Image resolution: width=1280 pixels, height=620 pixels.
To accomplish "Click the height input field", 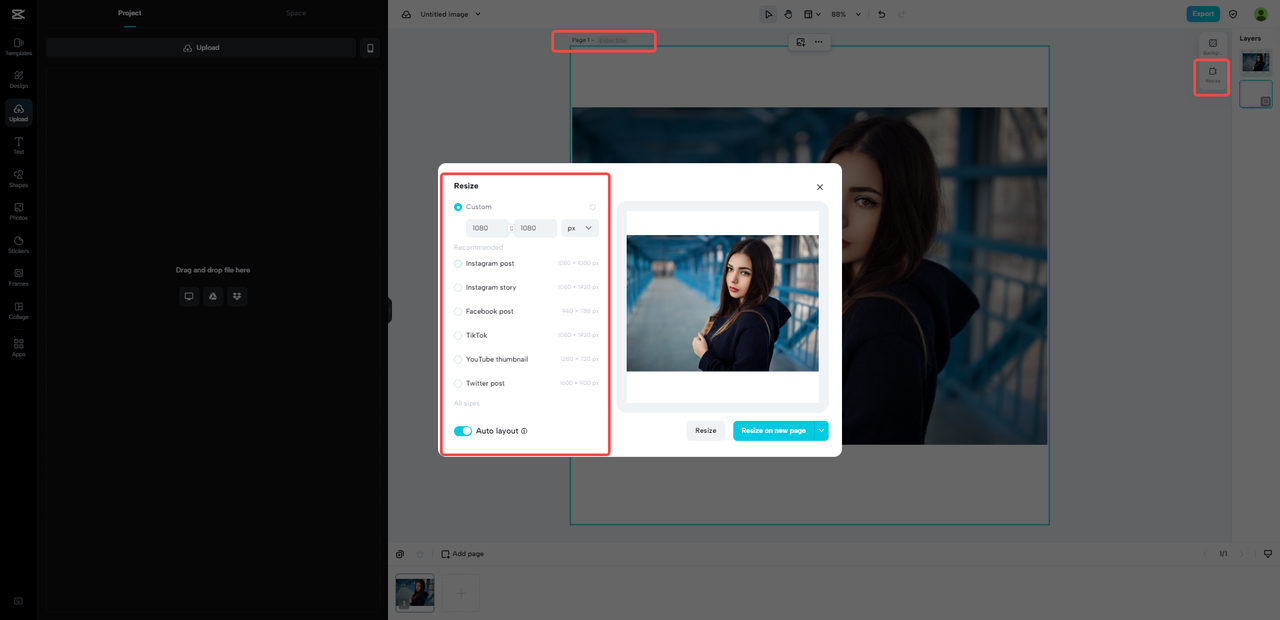I will click(535, 228).
